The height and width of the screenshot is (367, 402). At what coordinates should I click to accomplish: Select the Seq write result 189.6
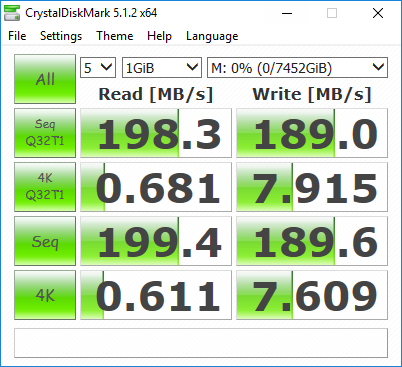click(312, 241)
